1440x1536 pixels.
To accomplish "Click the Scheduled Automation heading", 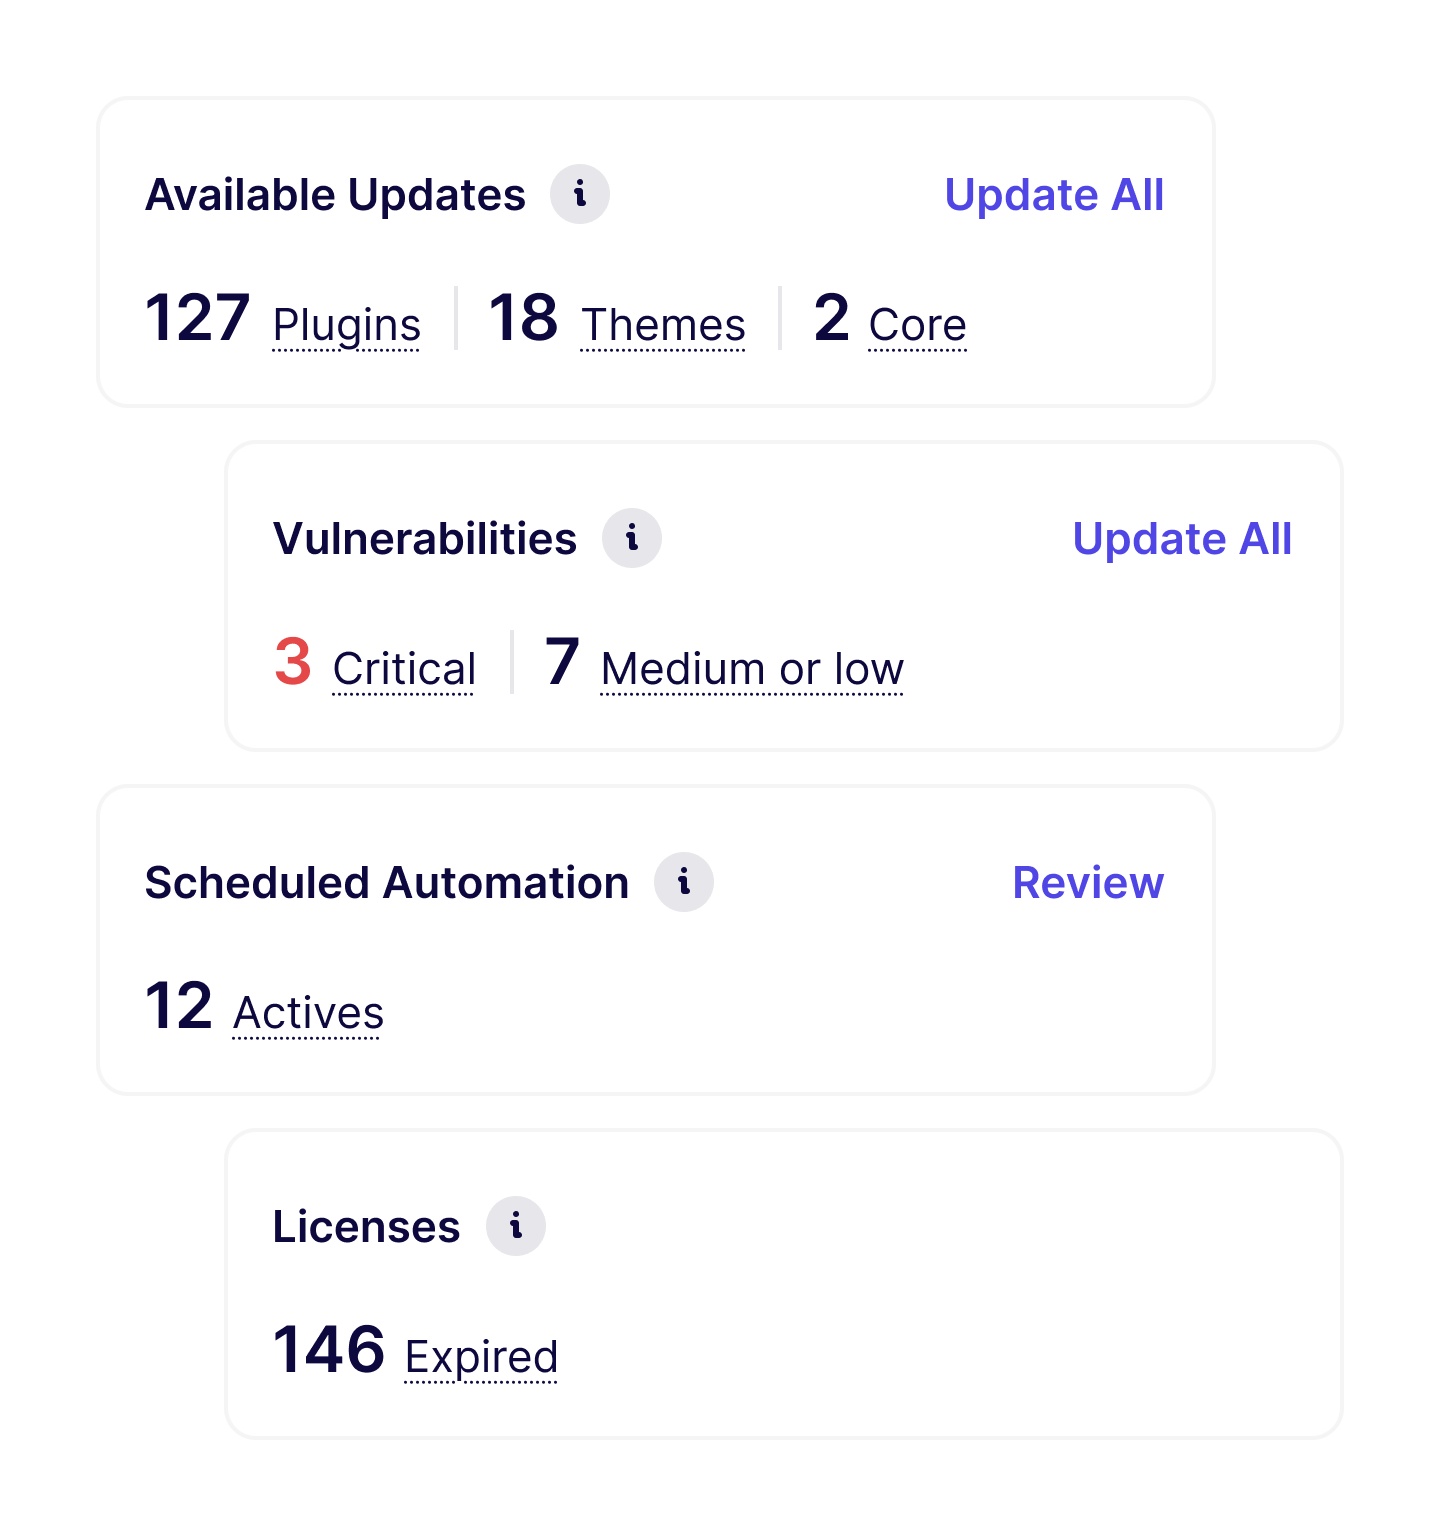I will 387,883.
